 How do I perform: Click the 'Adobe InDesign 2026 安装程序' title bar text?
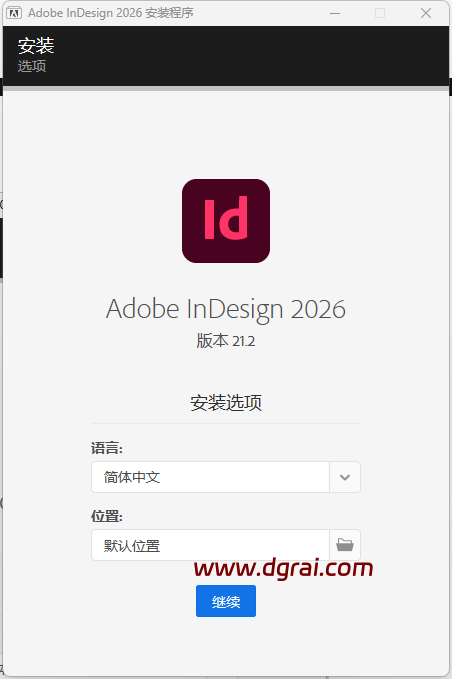(111, 13)
